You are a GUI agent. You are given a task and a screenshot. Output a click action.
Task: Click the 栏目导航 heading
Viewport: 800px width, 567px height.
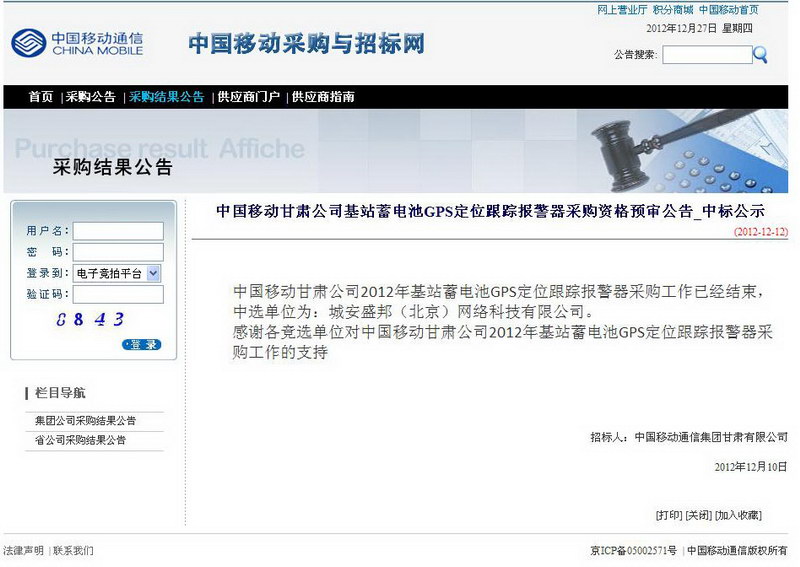pos(60,392)
